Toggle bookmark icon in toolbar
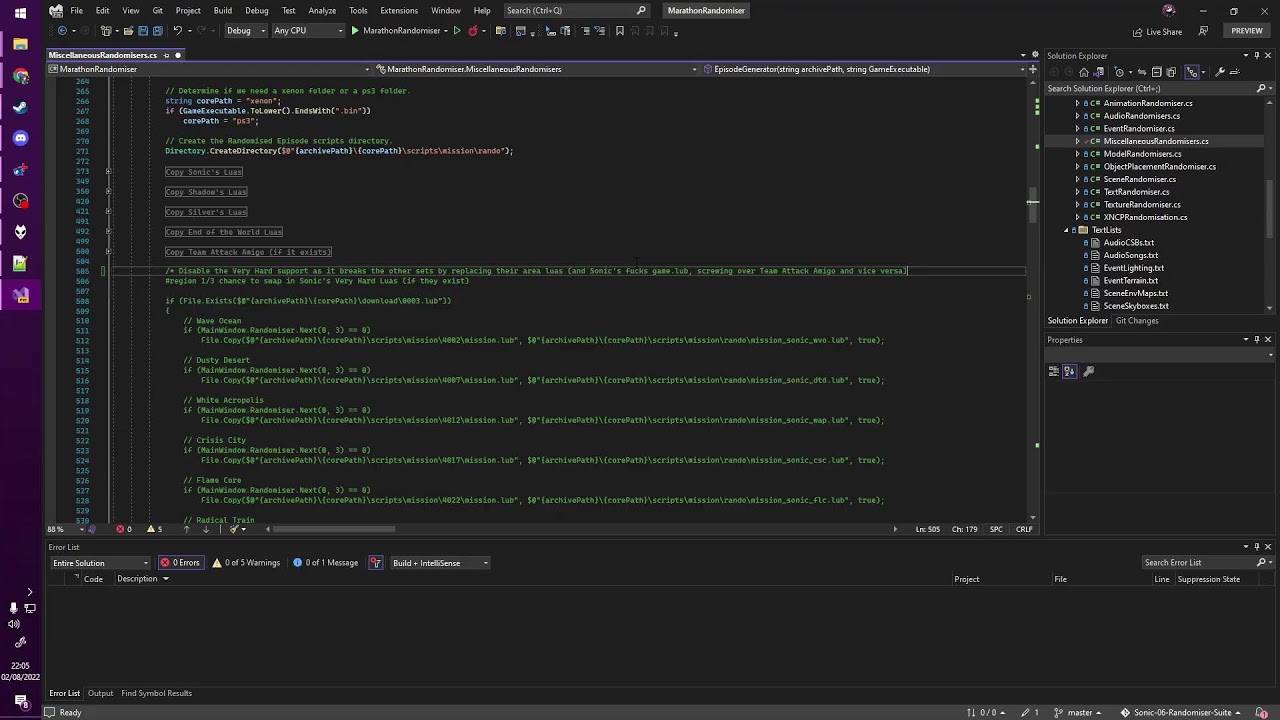Viewport: 1280px width, 720px height. (x=619, y=31)
